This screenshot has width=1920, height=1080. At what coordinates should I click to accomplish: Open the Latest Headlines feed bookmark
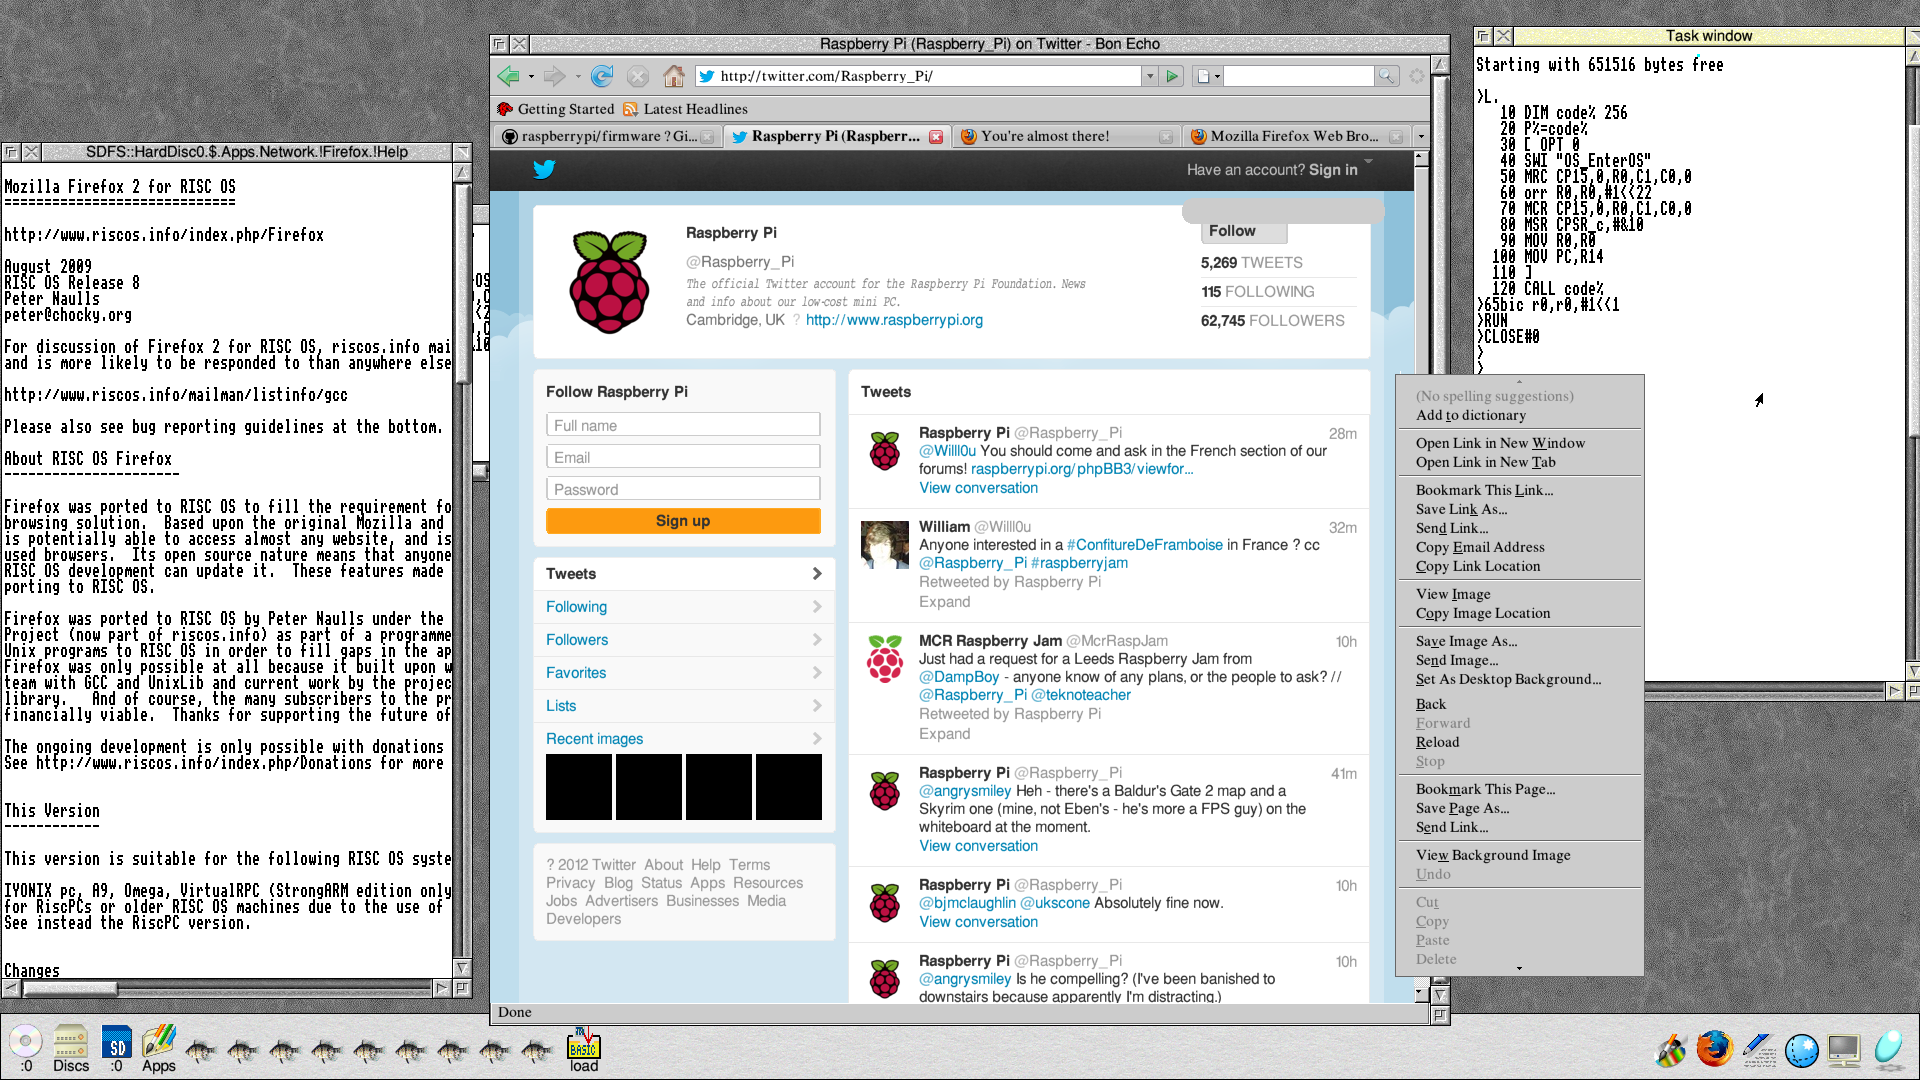point(685,109)
